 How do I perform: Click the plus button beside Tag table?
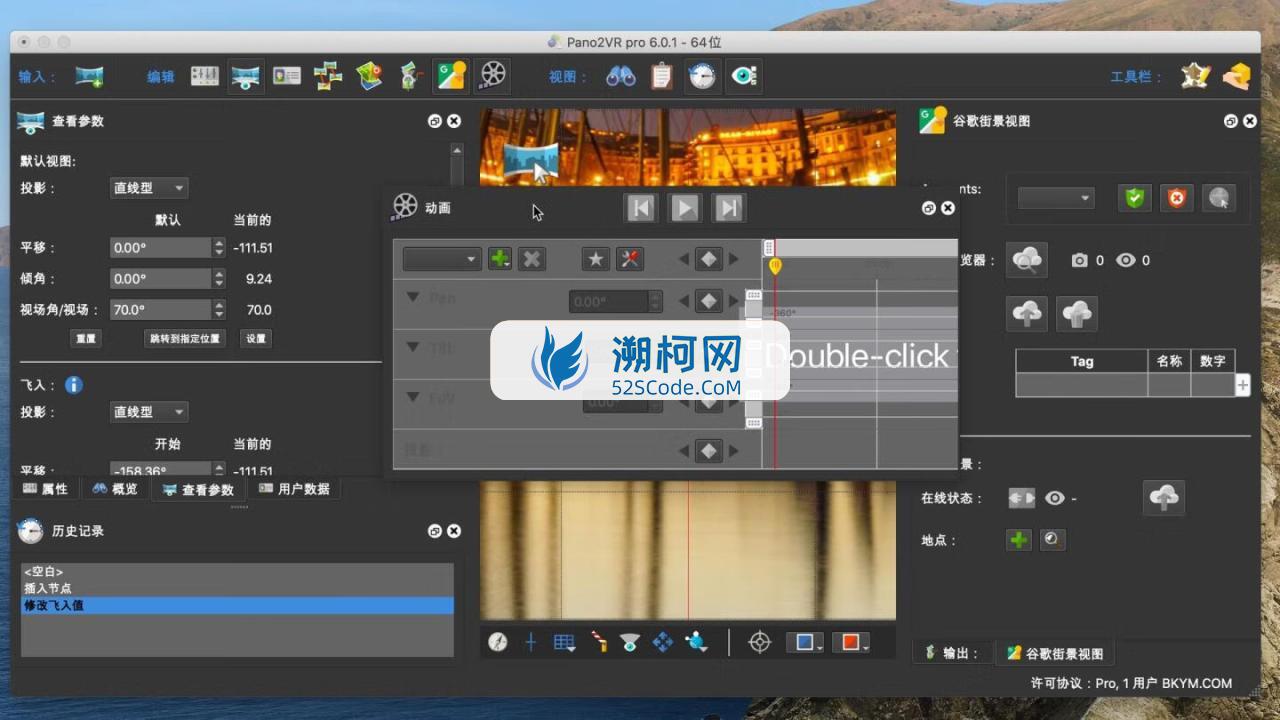1242,385
